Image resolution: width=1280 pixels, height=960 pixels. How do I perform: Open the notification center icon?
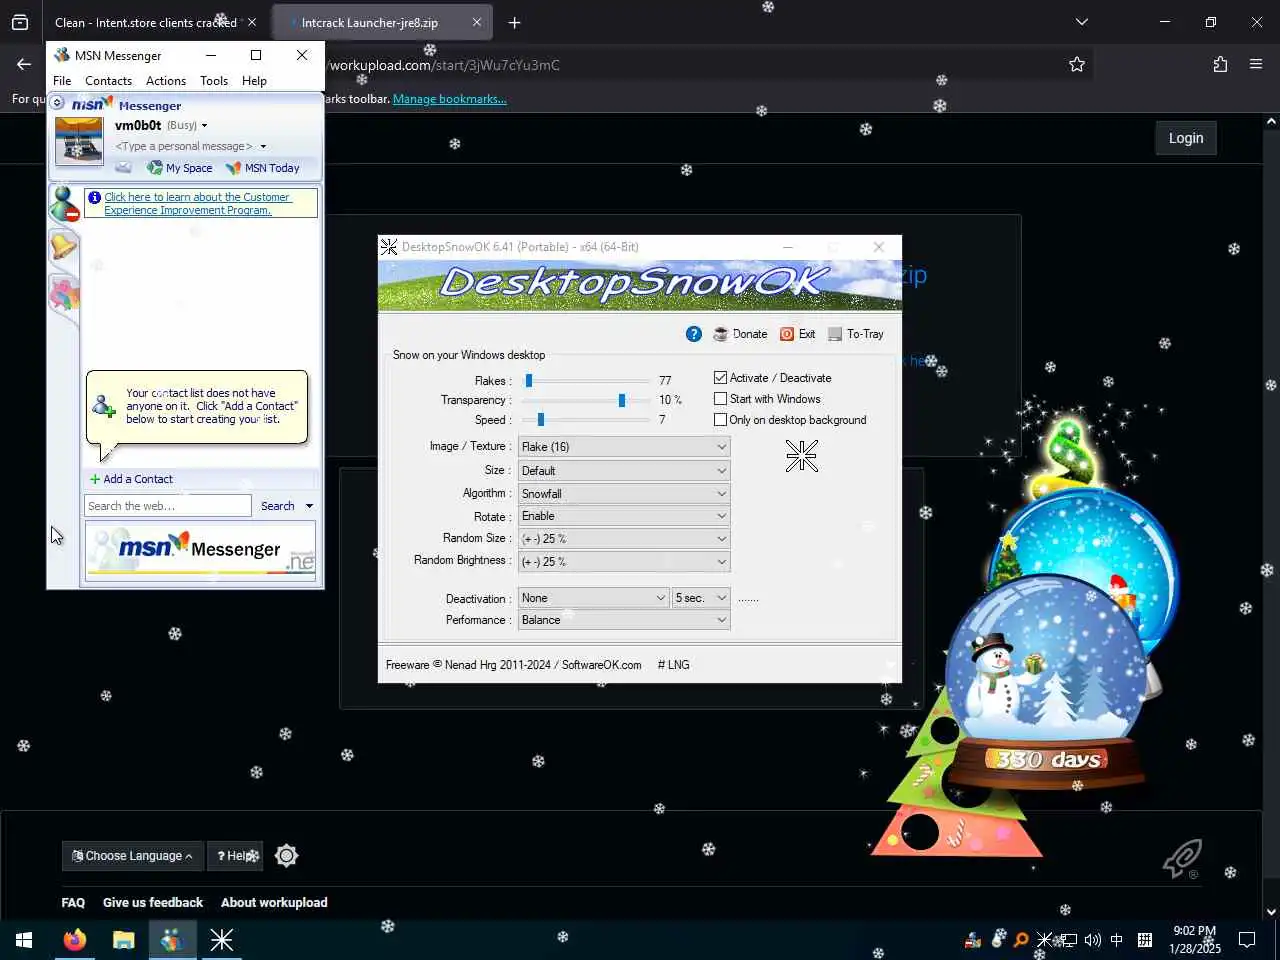click(1247, 939)
